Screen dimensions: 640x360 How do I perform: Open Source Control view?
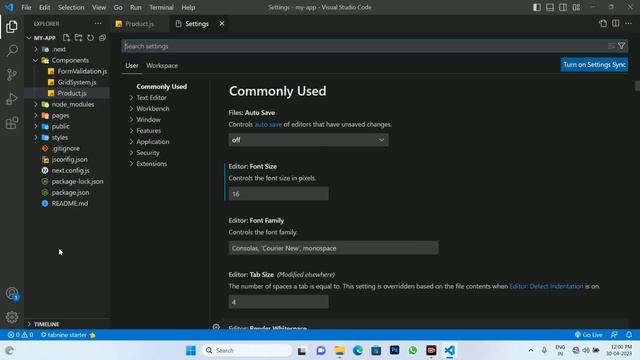(x=12, y=75)
